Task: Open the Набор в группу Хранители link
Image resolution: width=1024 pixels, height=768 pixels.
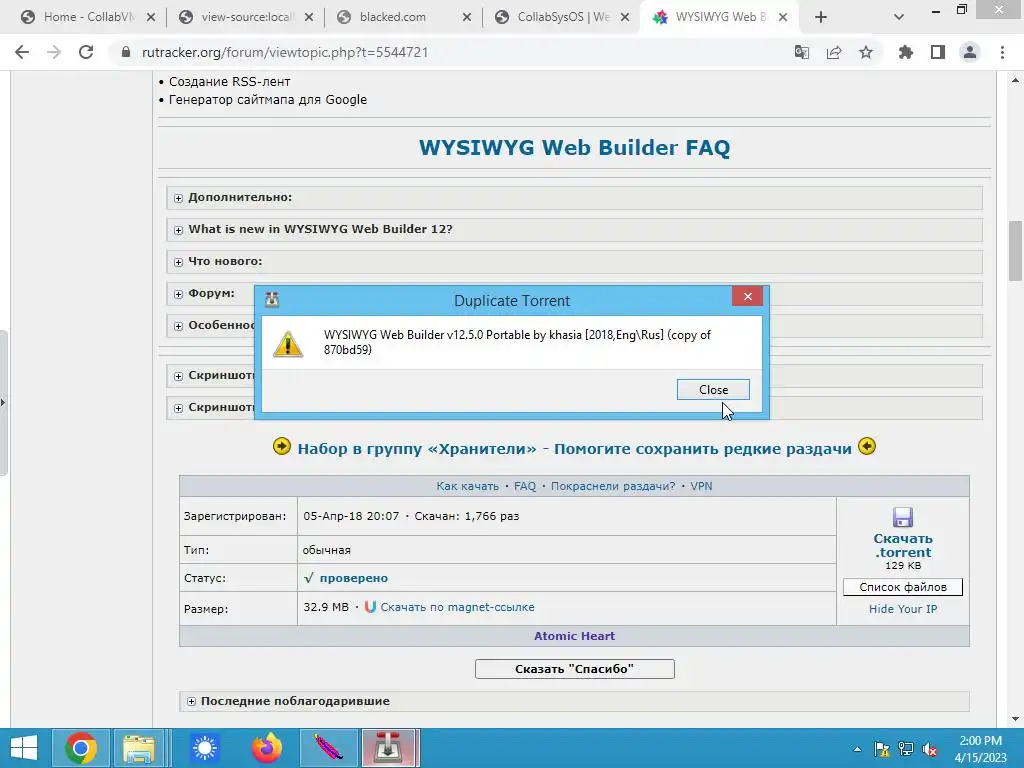Action: pyautogui.click(x=574, y=449)
